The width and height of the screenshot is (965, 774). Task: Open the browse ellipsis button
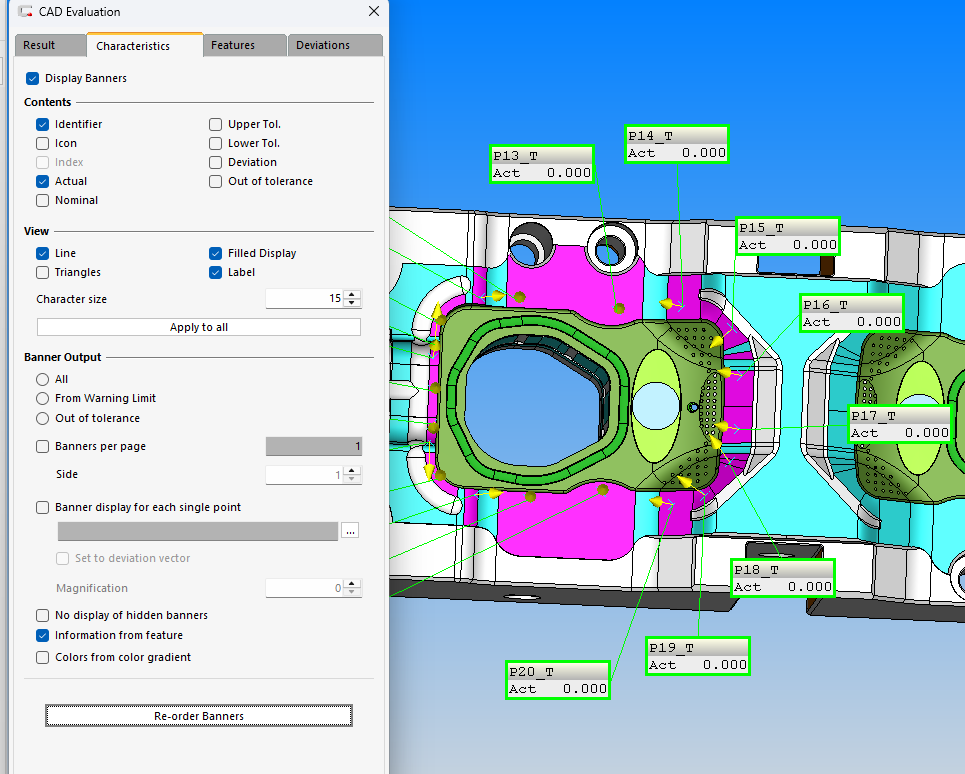pos(350,531)
